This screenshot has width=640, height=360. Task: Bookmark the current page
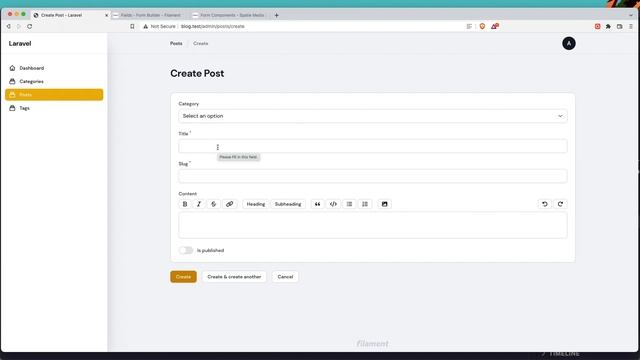tap(132, 26)
